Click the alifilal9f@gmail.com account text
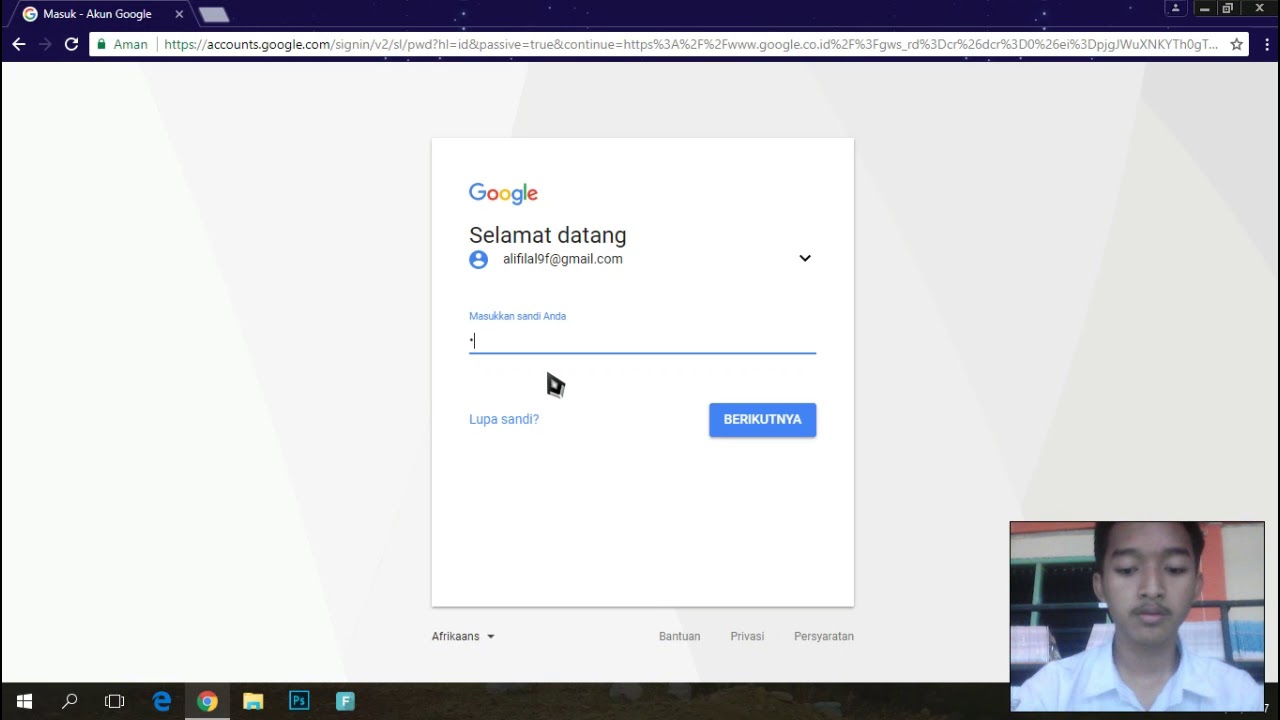1280x720 pixels. [x=562, y=259]
